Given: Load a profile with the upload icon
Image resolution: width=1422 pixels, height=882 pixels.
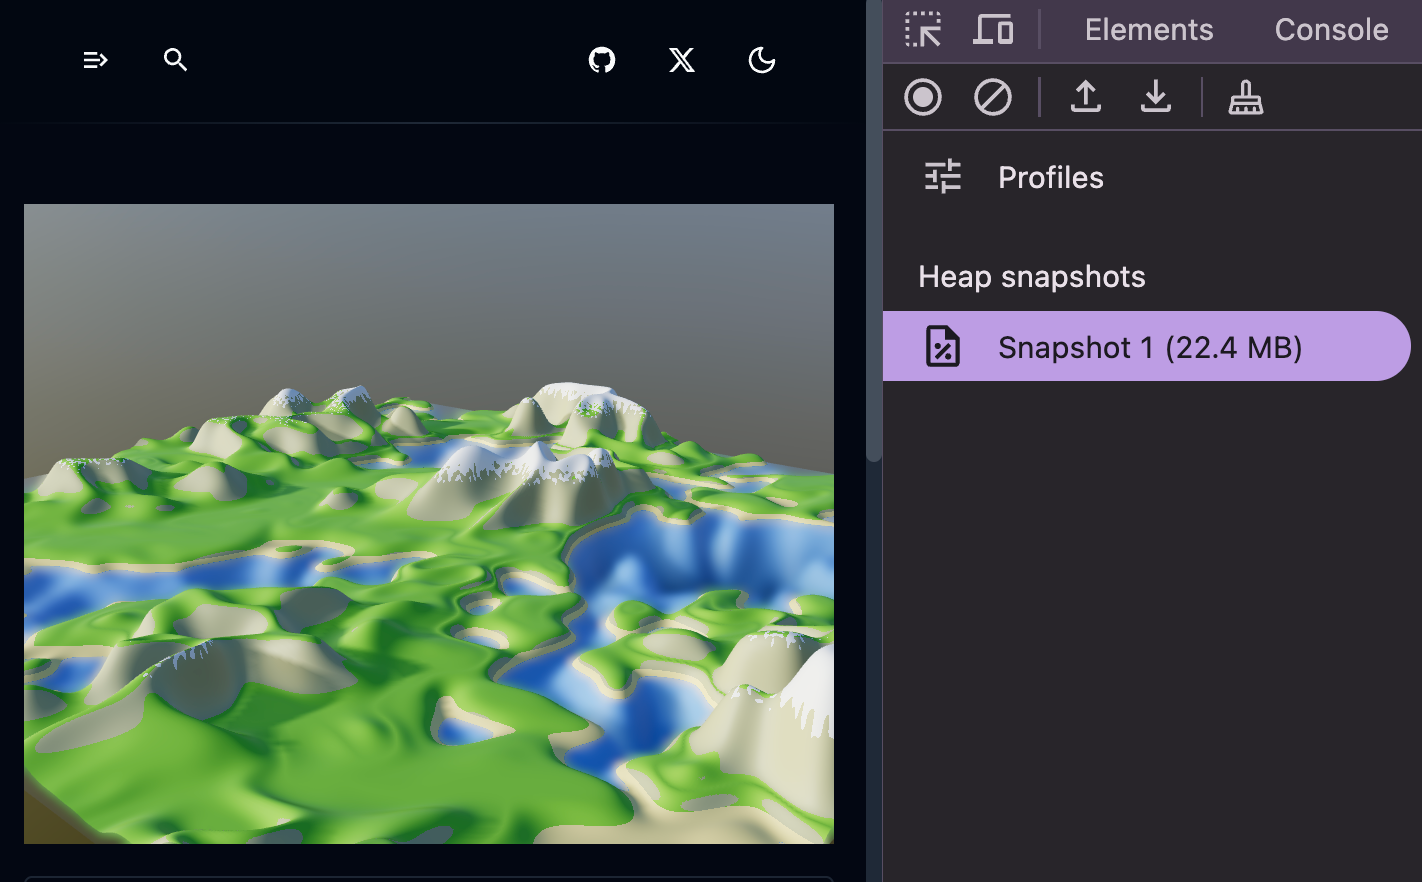Looking at the screenshot, I should coord(1085,98).
